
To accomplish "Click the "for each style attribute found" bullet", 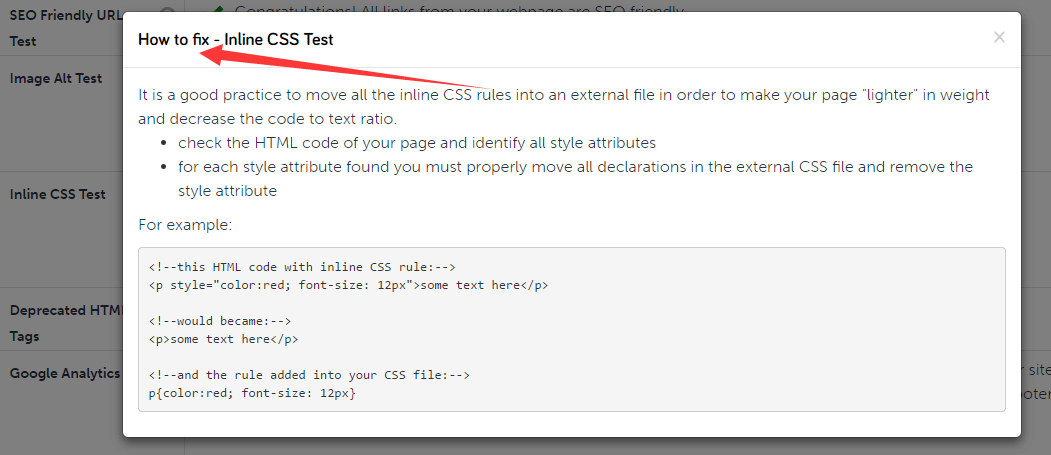I will pos(575,178).
